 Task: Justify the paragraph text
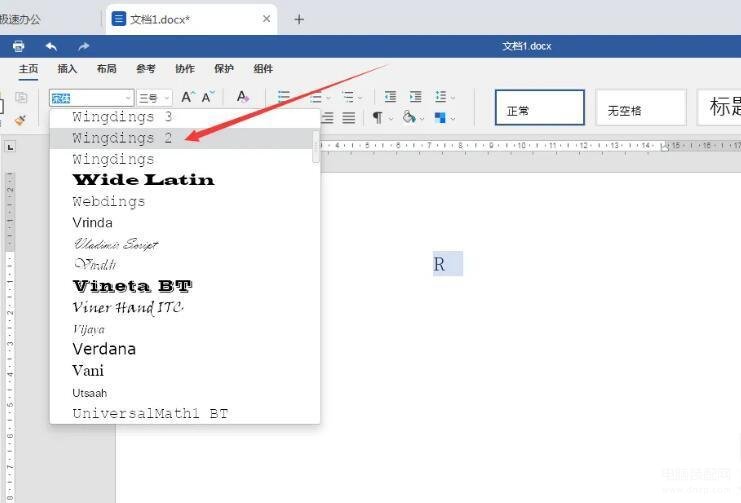point(349,118)
